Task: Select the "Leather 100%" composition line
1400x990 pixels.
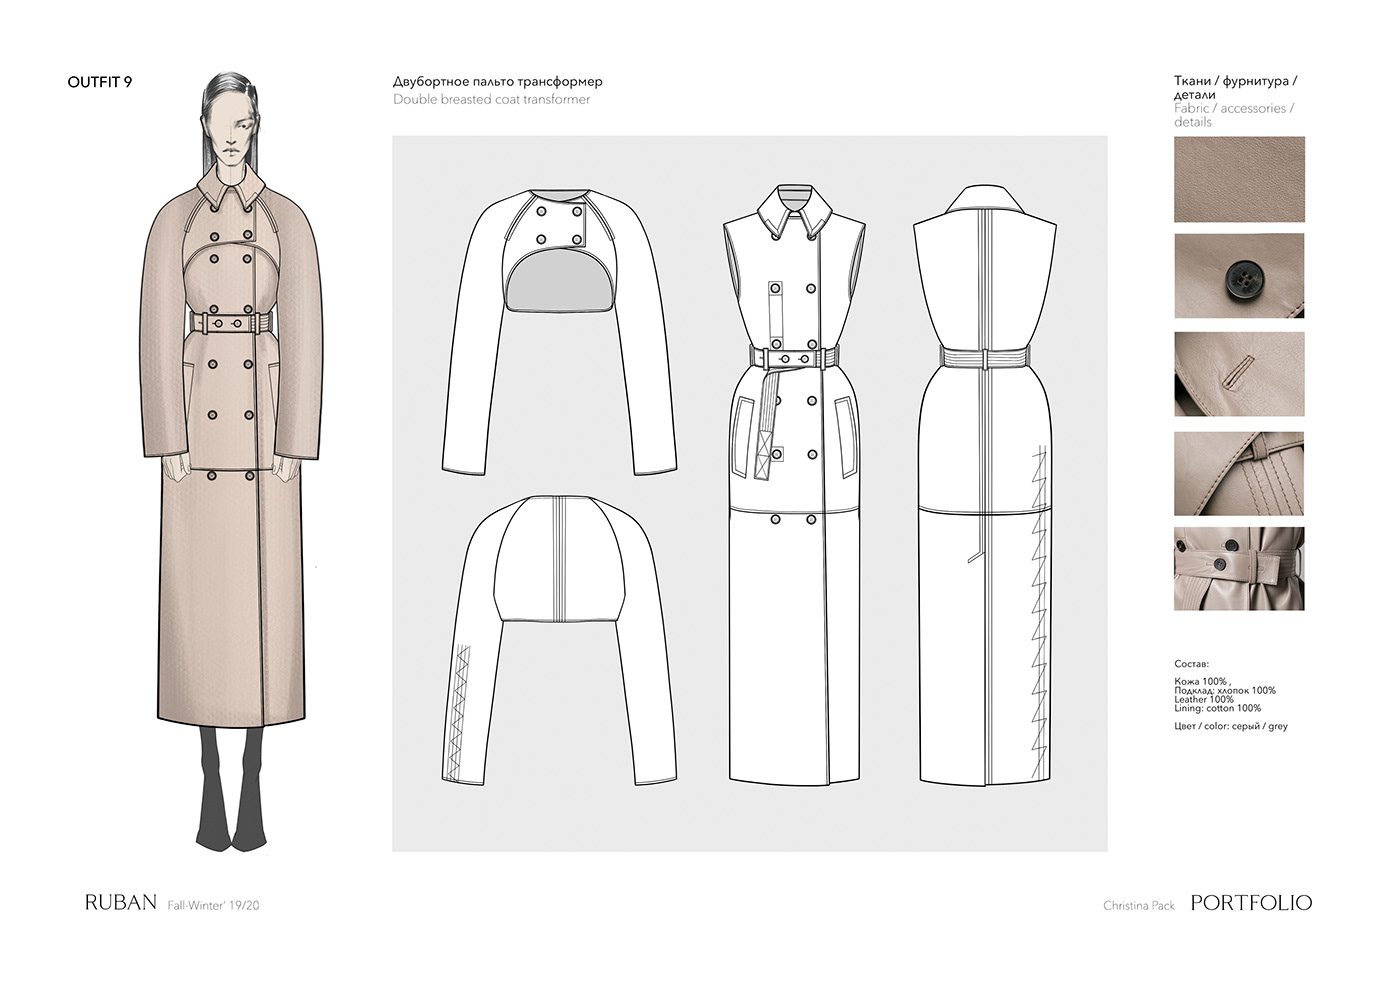Action: click(1204, 699)
